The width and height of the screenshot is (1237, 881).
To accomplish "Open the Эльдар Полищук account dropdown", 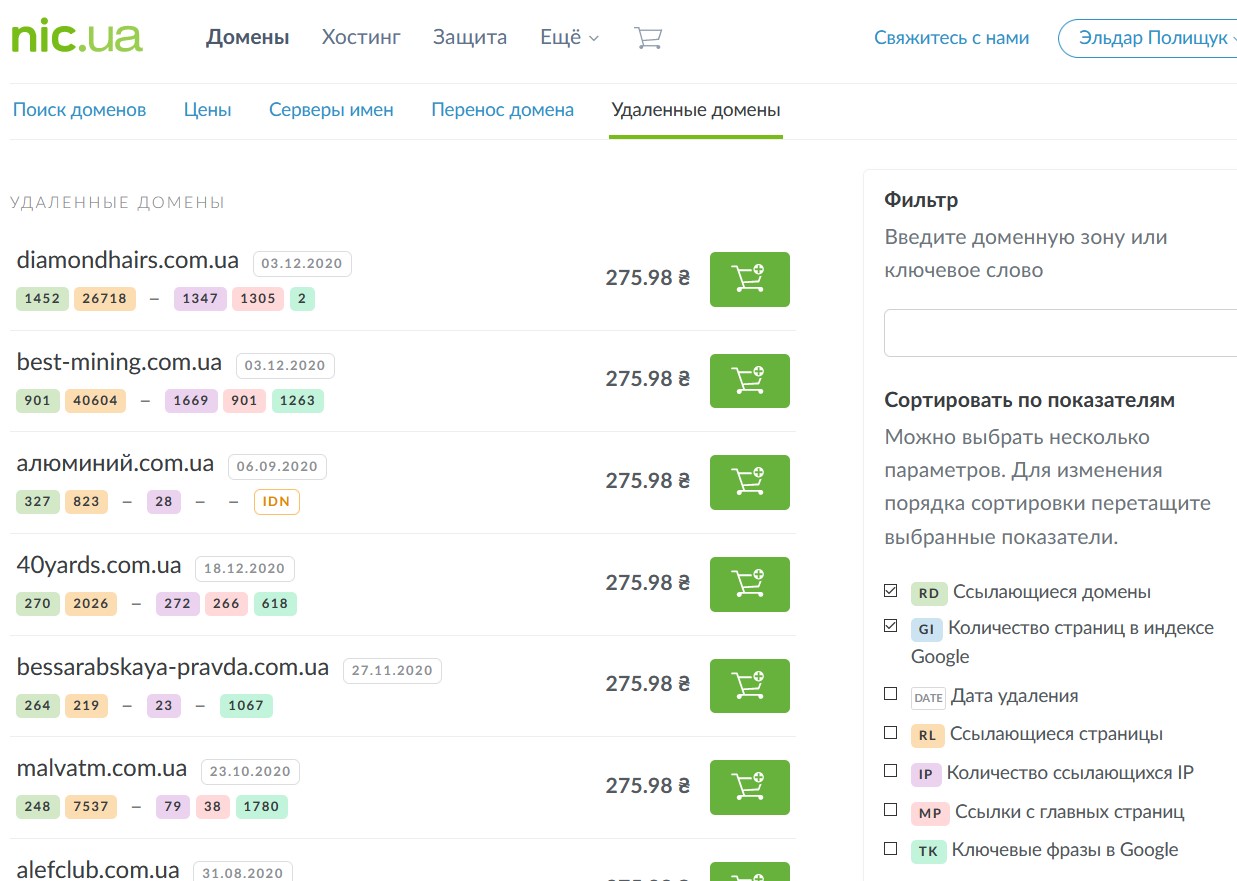I will tap(1150, 38).
